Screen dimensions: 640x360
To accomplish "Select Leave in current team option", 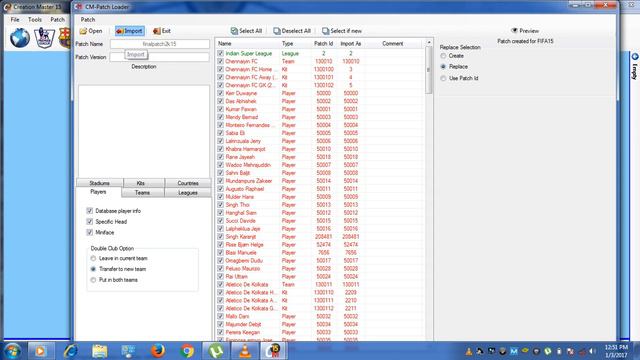I will (93, 258).
